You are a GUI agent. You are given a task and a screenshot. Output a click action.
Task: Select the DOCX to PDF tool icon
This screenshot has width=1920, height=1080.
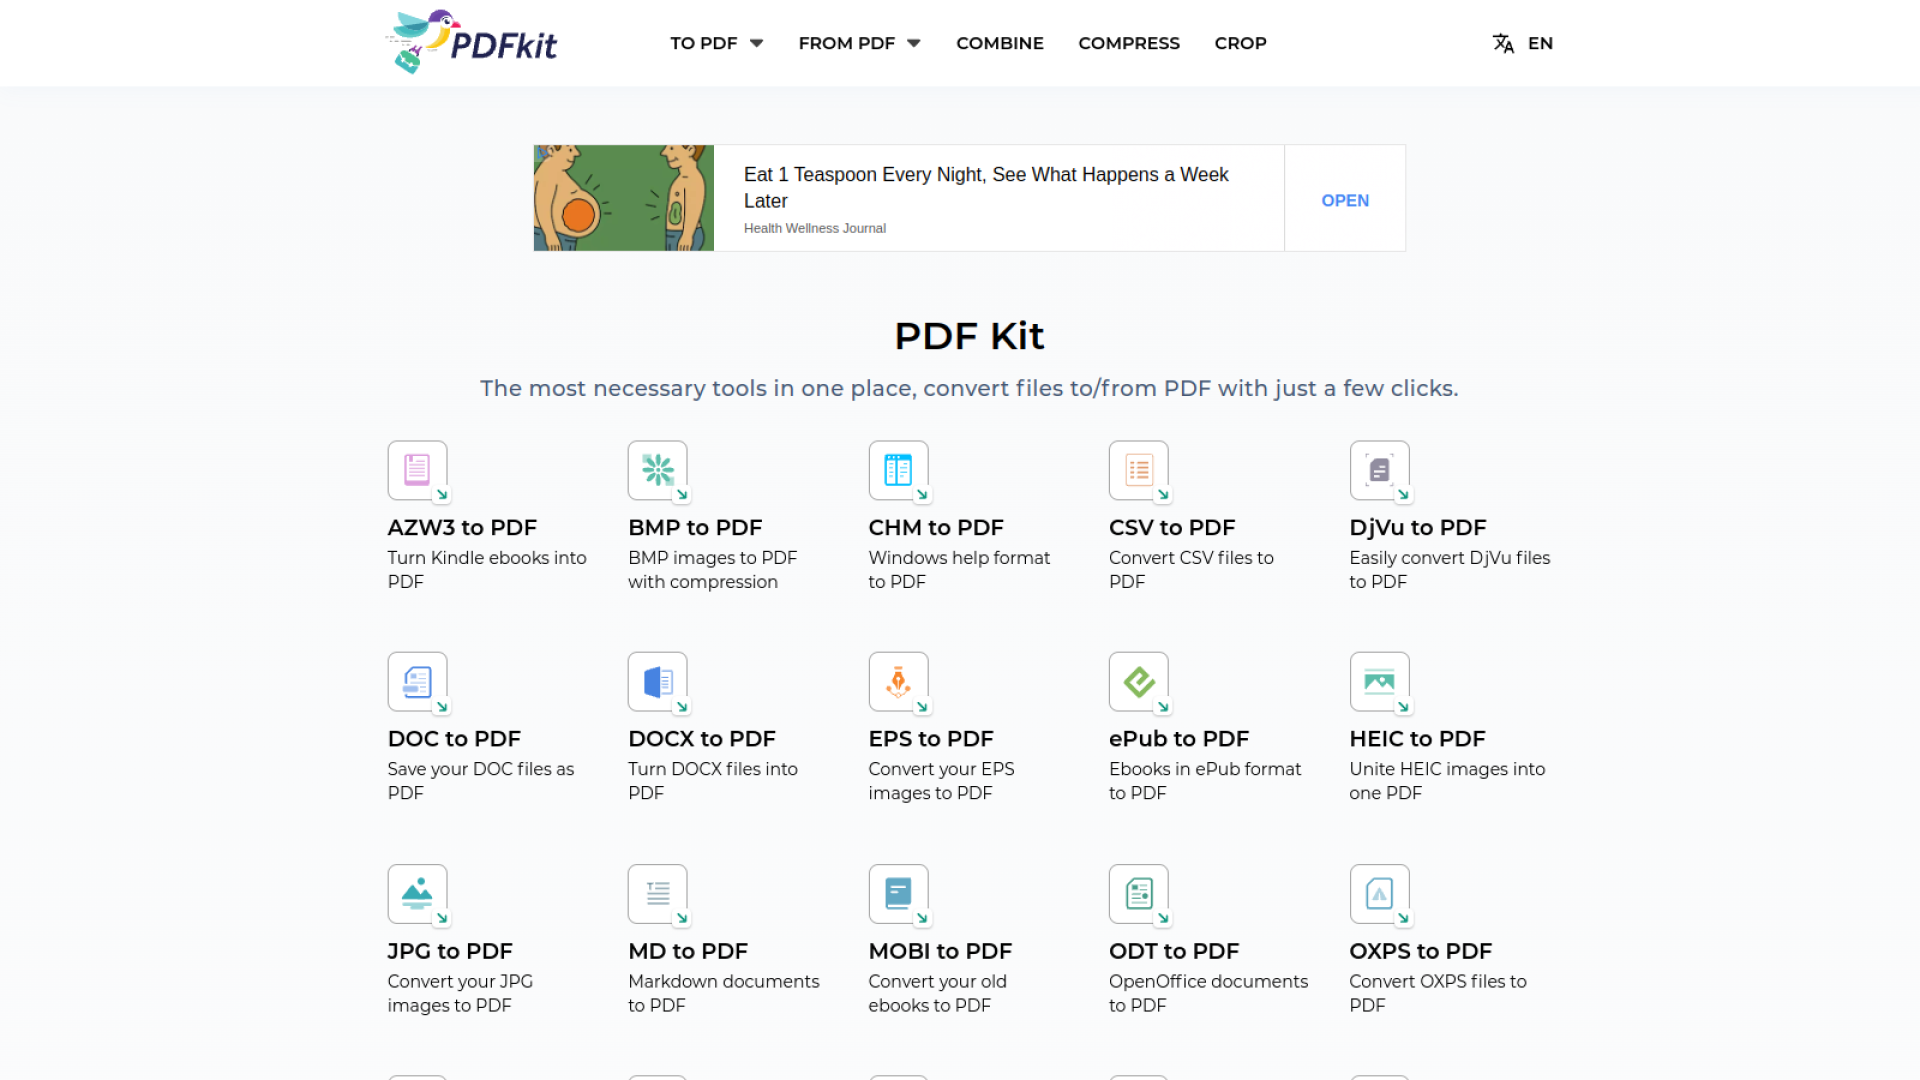click(x=657, y=683)
